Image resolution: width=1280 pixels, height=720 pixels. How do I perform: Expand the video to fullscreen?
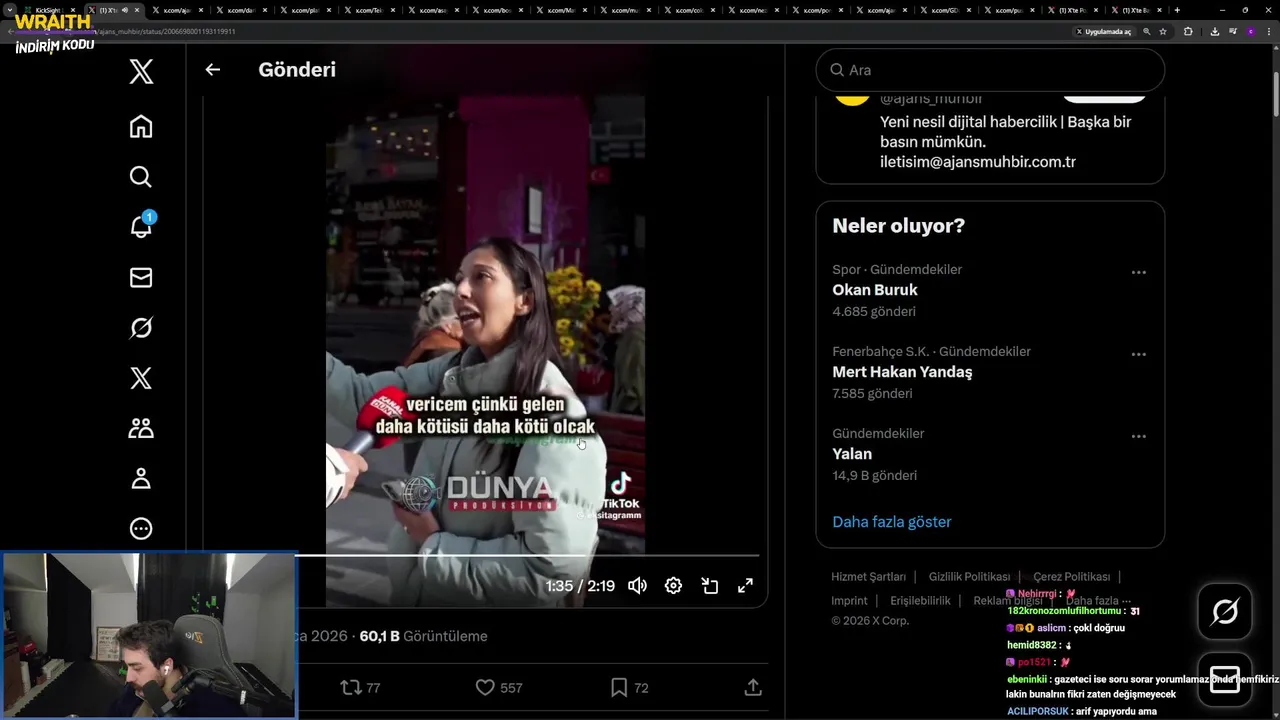(x=745, y=586)
